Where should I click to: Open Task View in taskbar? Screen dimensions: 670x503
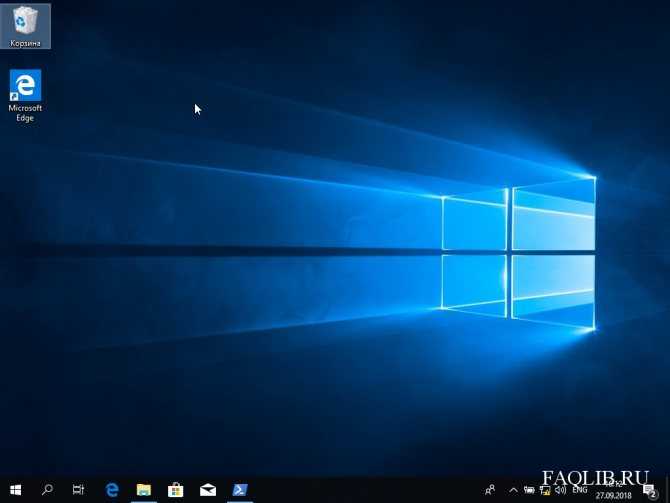point(78,490)
